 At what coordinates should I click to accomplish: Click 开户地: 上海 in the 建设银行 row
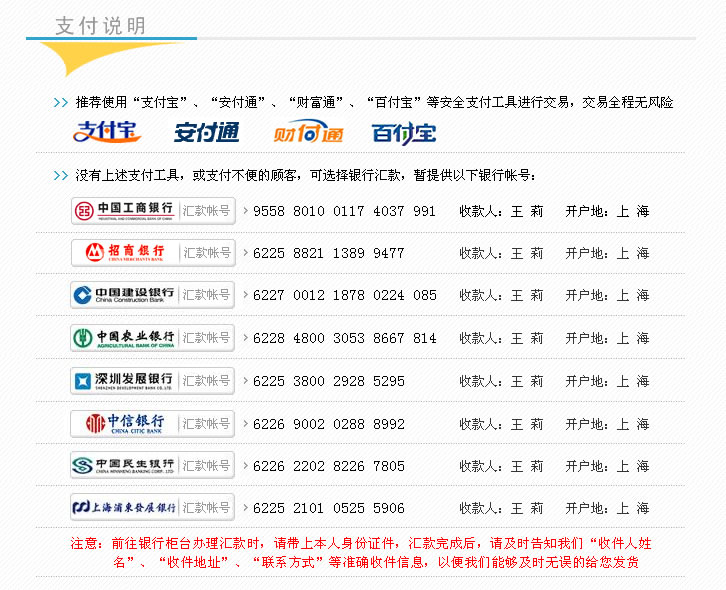pos(607,295)
